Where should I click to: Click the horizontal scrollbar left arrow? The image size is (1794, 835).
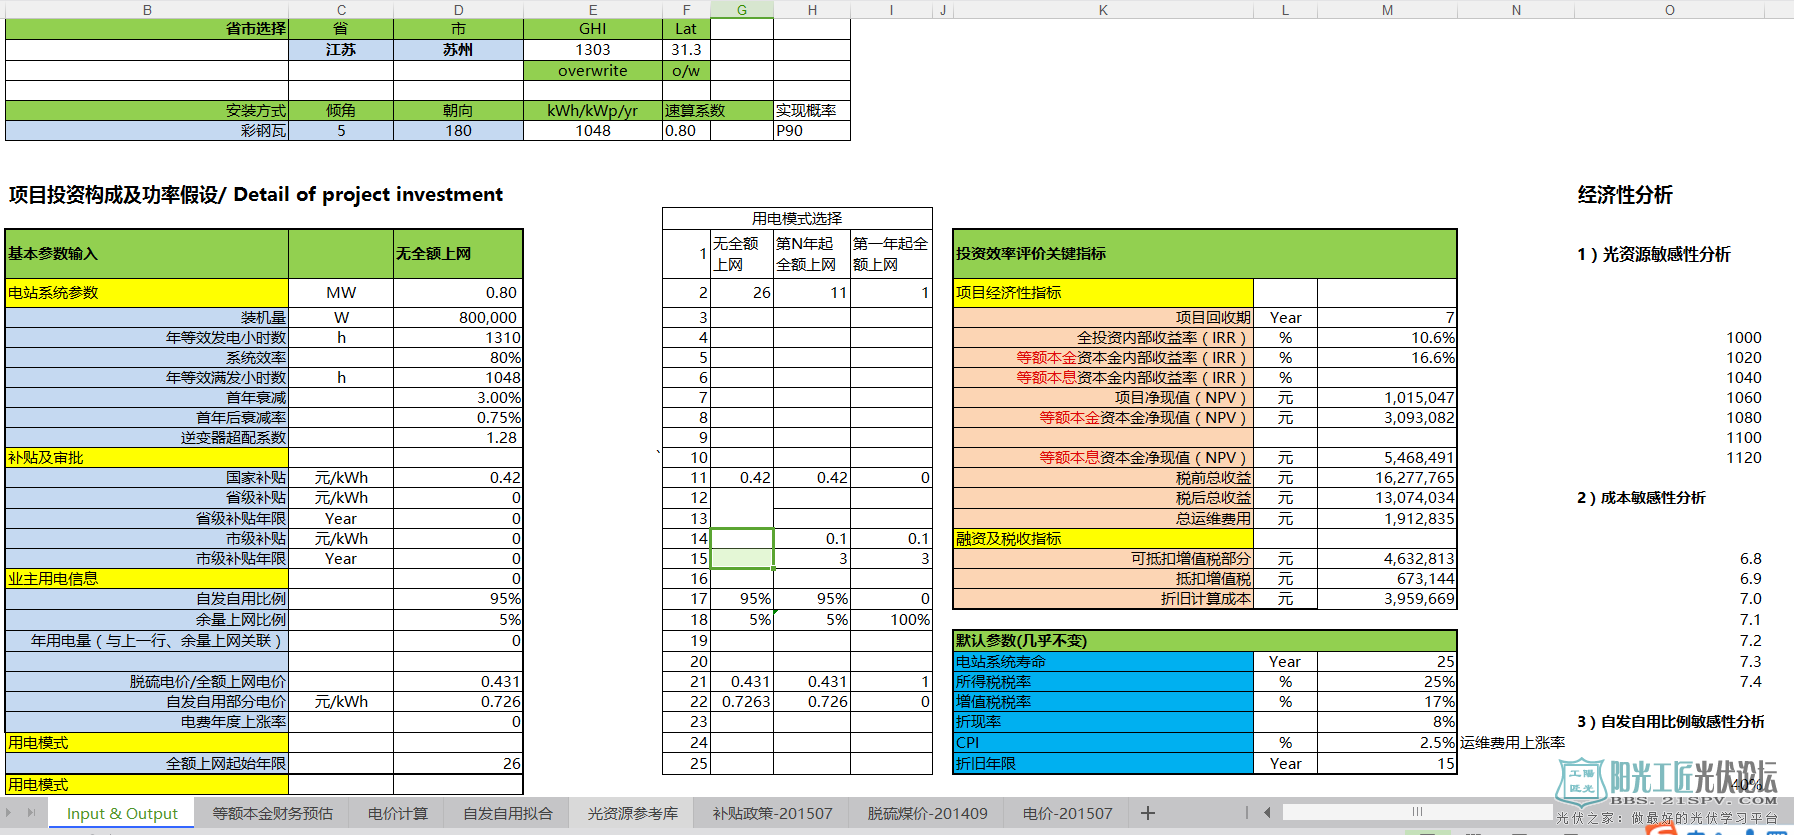tap(1267, 812)
